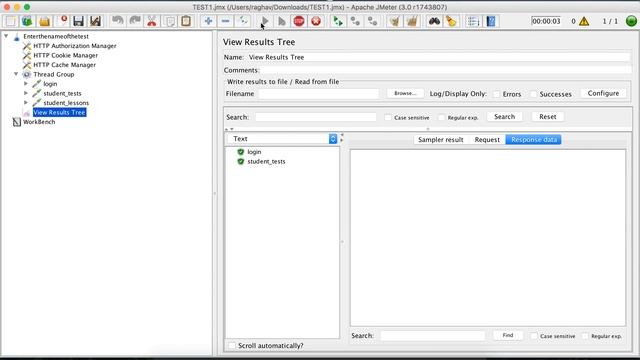This screenshot has height=360, width=640.
Task: Stop the running test with Stop icon
Action: (x=299, y=21)
